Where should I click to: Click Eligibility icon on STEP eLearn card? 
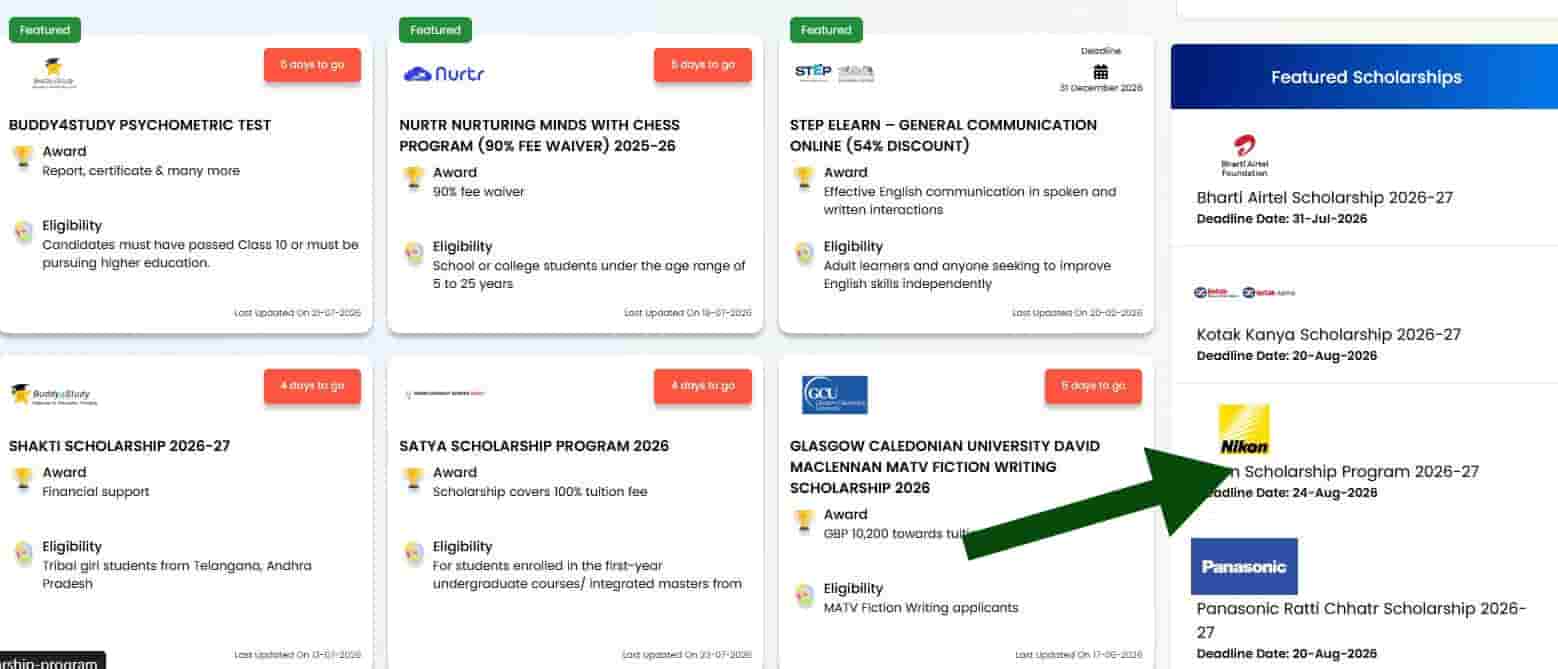[x=804, y=253]
